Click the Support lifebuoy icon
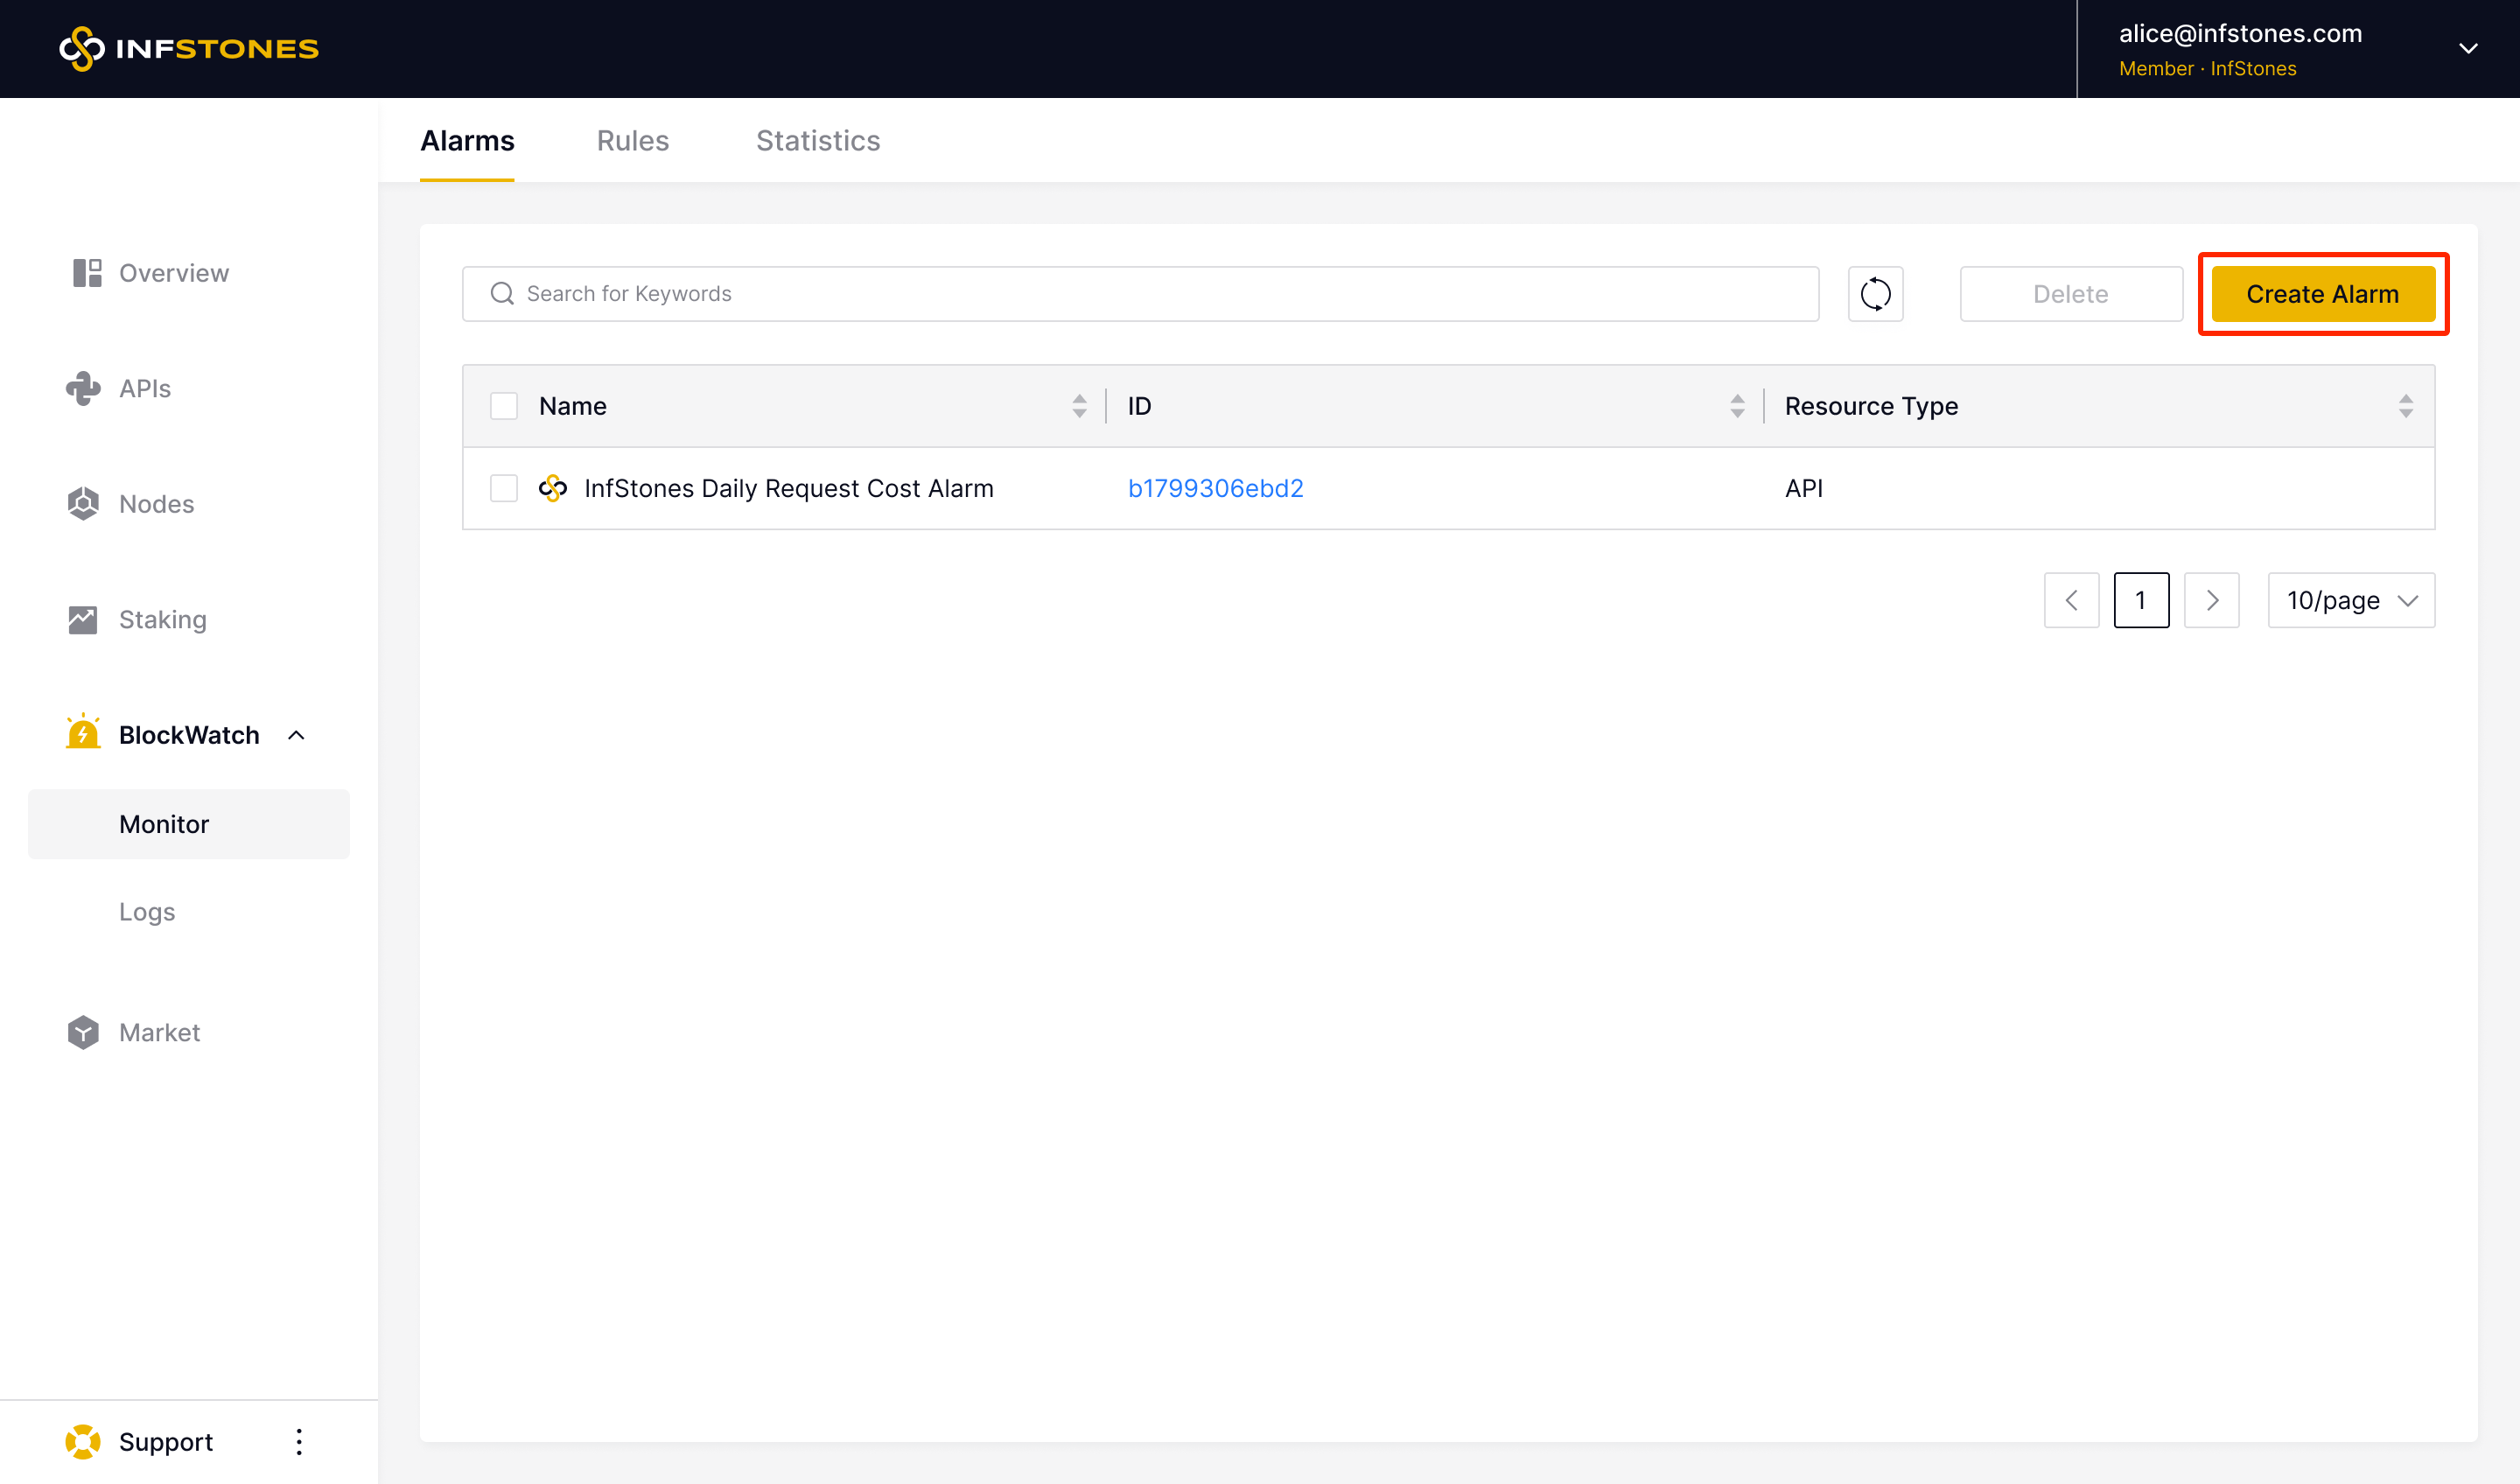The image size is (2520, 1484). pyautogui.click(x=83, y=1441)
